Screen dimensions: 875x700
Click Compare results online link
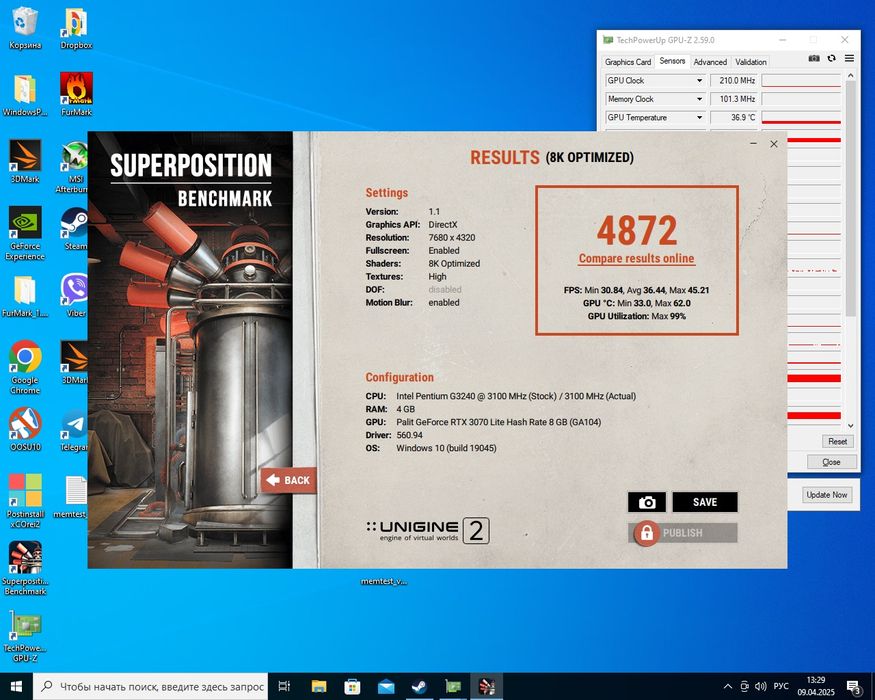[x=636, y=258]
